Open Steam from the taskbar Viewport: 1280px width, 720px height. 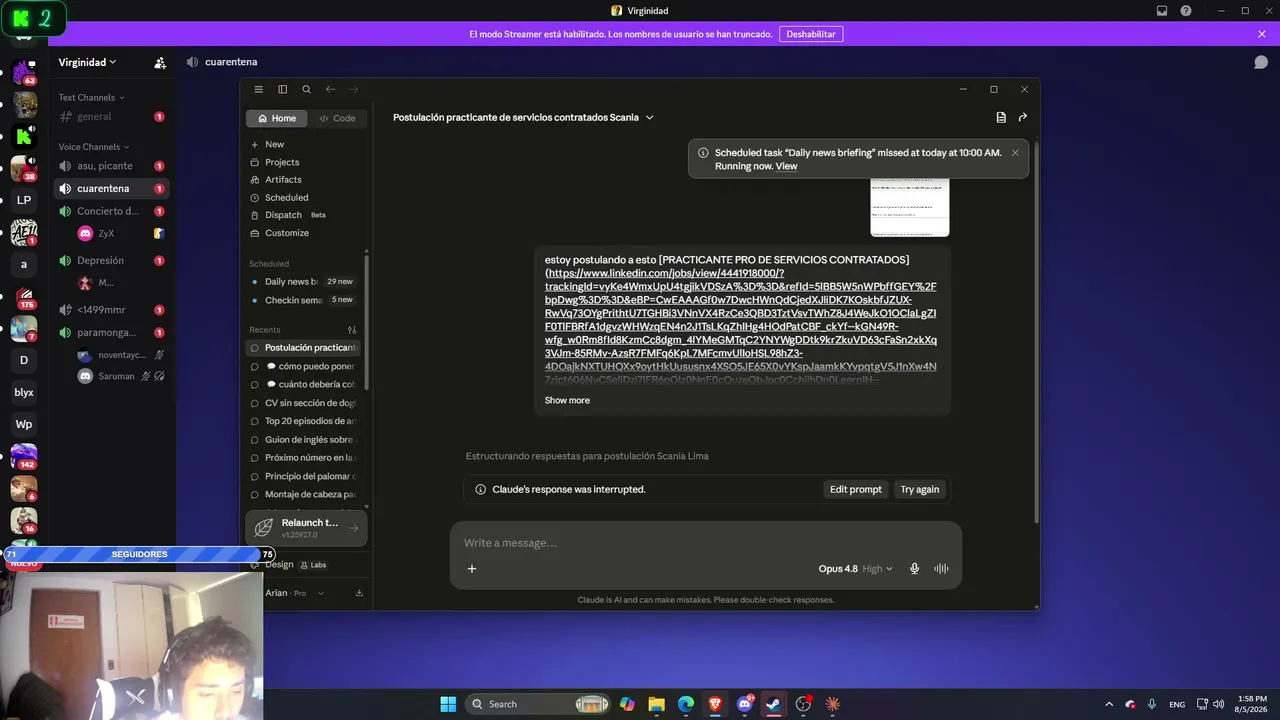pos(773,704)
